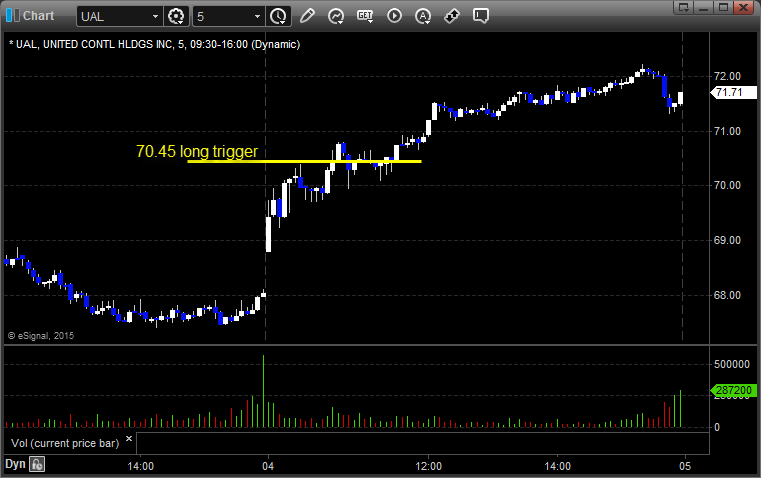
Task: Click the Dyn scaling label
Action: click(15, 464)
